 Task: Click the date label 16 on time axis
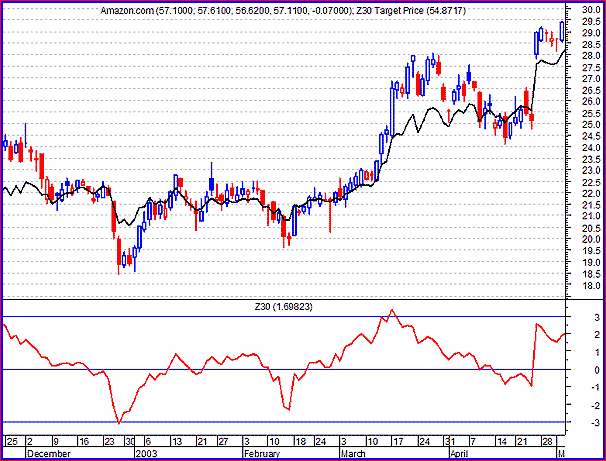click(83, 441)
